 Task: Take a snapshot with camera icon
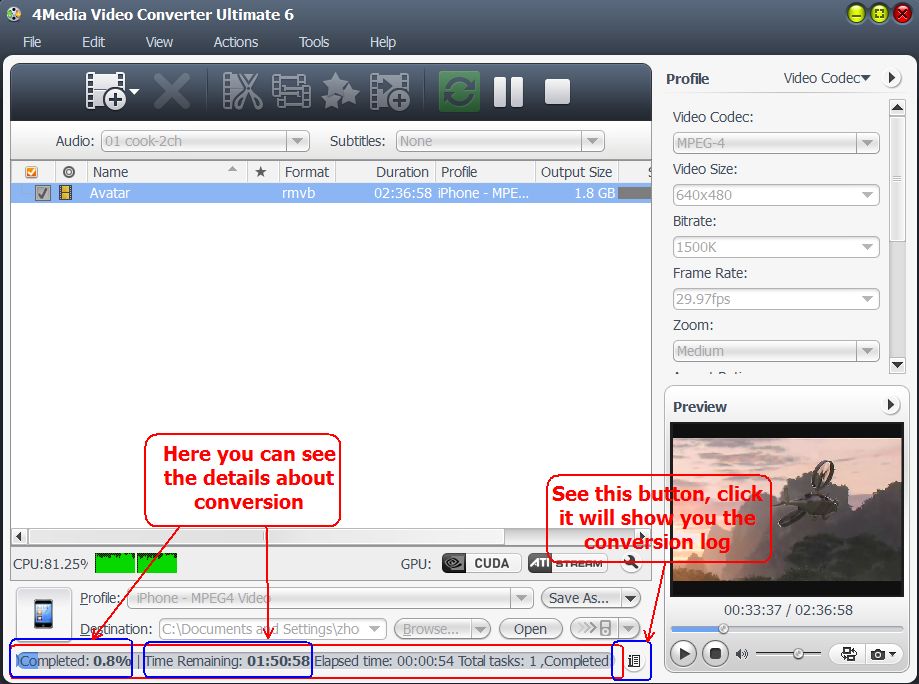[877, 654]
